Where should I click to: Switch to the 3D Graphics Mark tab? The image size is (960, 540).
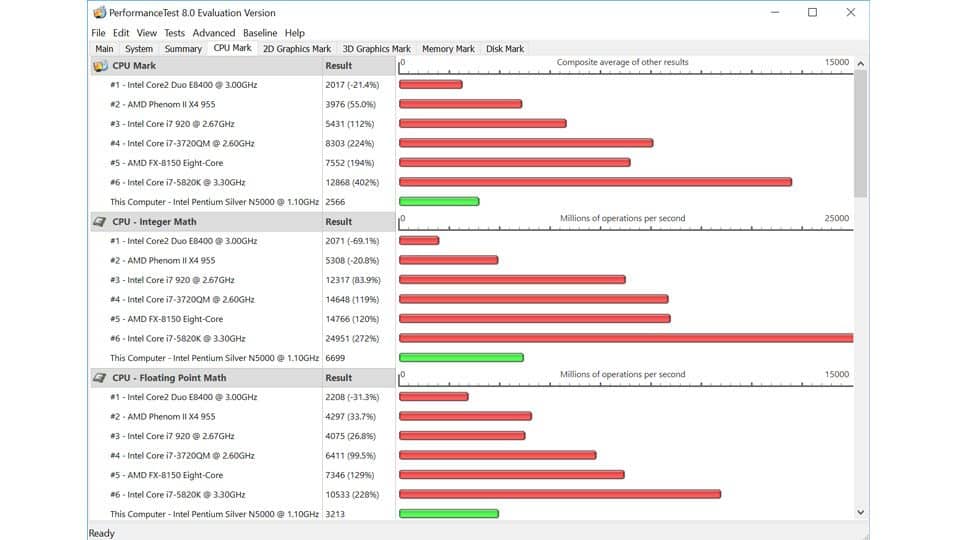[377, 49]
